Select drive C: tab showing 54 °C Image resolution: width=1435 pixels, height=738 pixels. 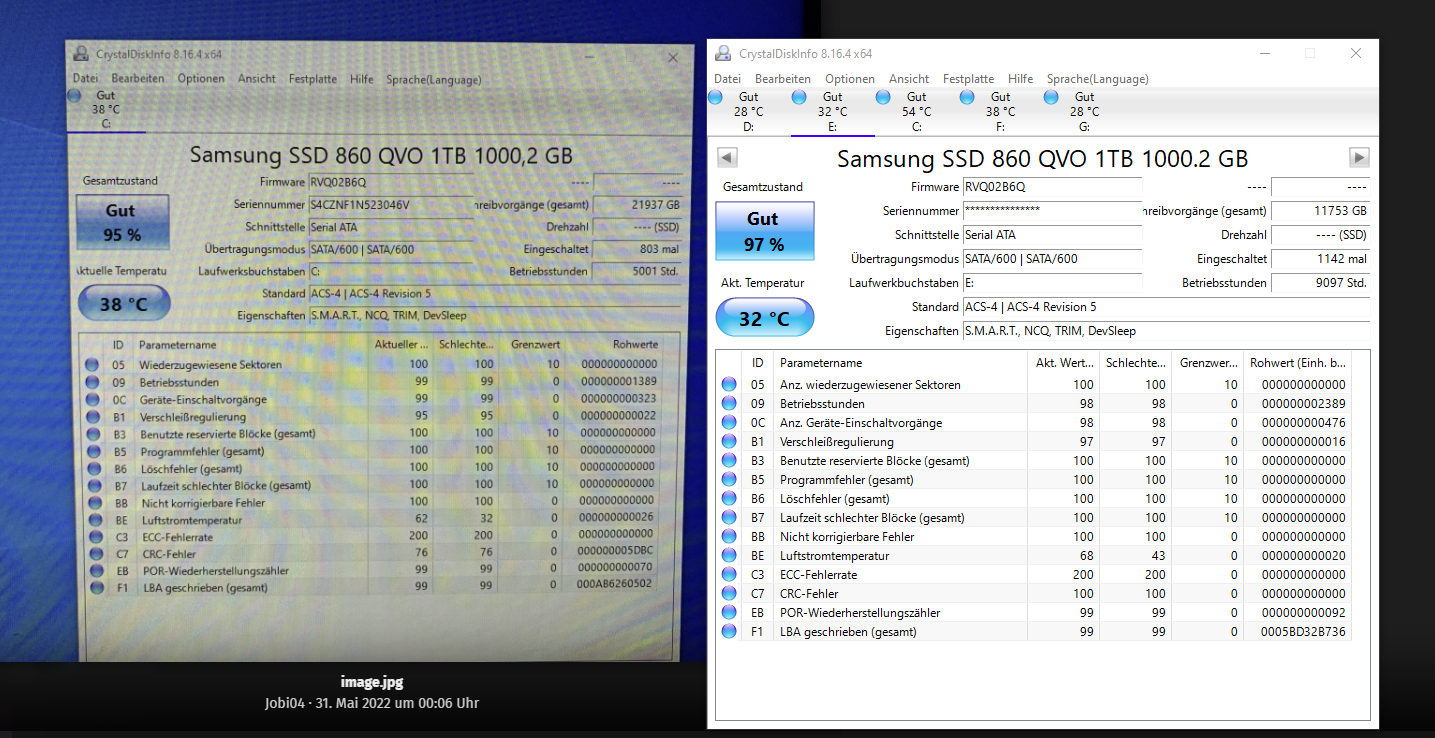click(x=917, y=112)
